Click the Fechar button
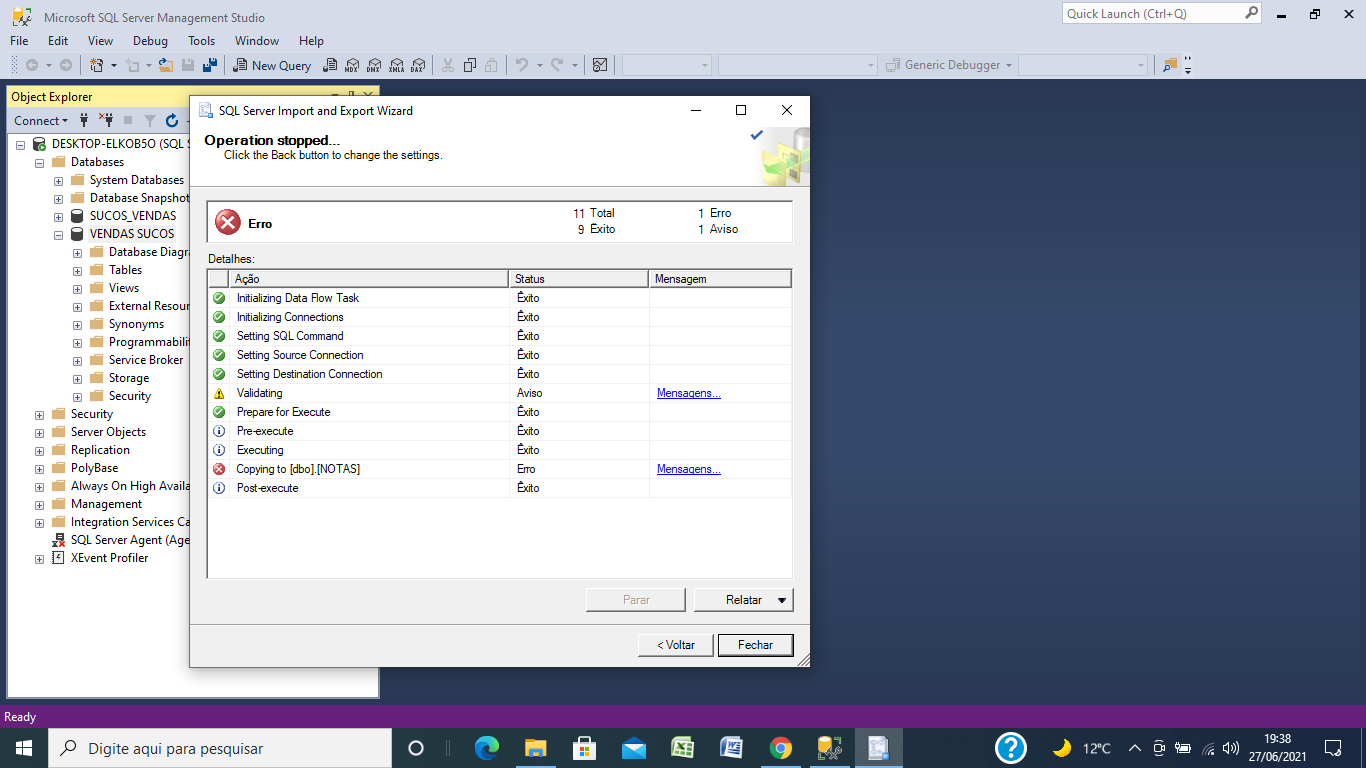The width and height of the screenshot is (1366, 768). pyautogui.click(x=755, y=645)
